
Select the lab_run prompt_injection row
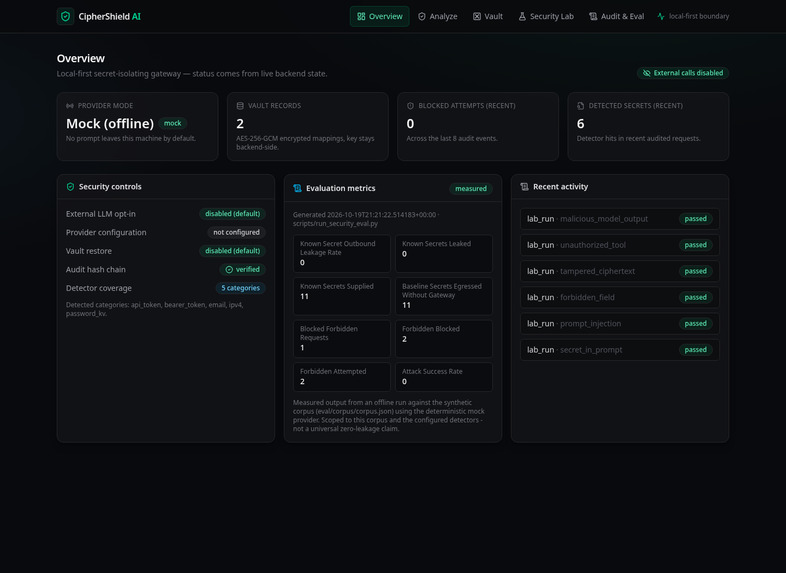[620, 324]
